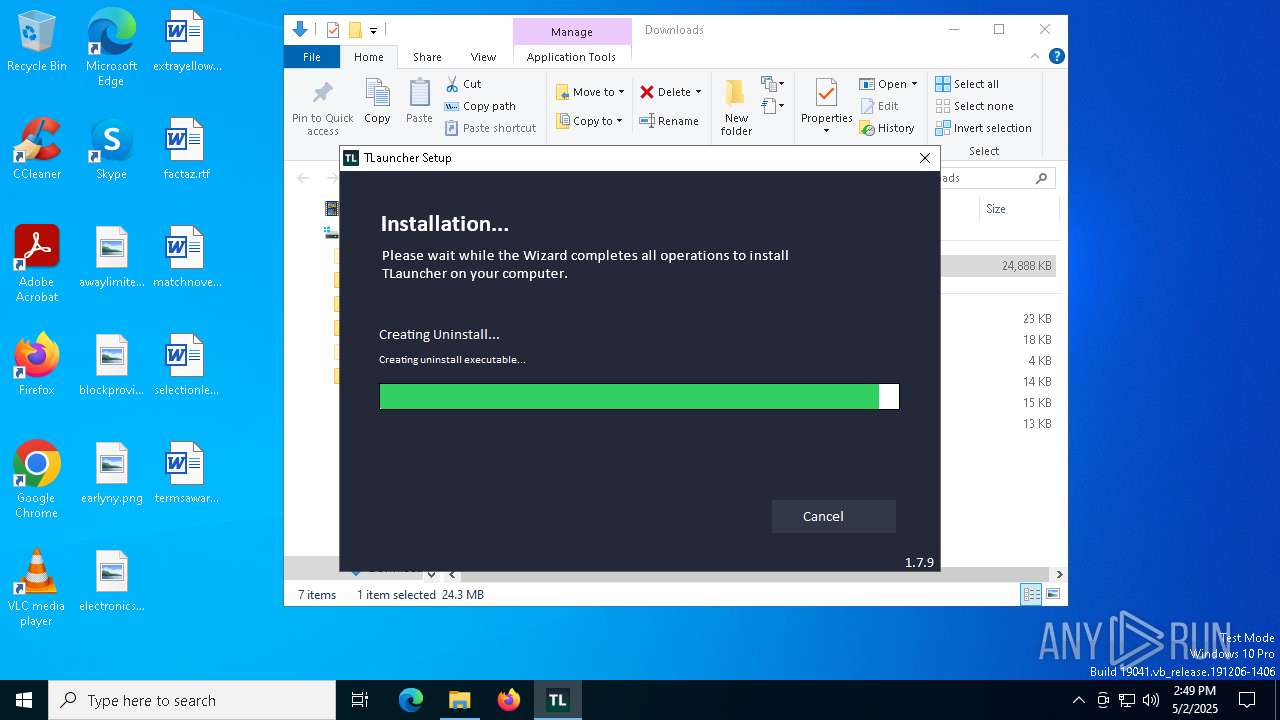Close the TLauncher Setup dialog
Image resolution: width=1280 pixels, height=720 pixels.
(925, 158)
